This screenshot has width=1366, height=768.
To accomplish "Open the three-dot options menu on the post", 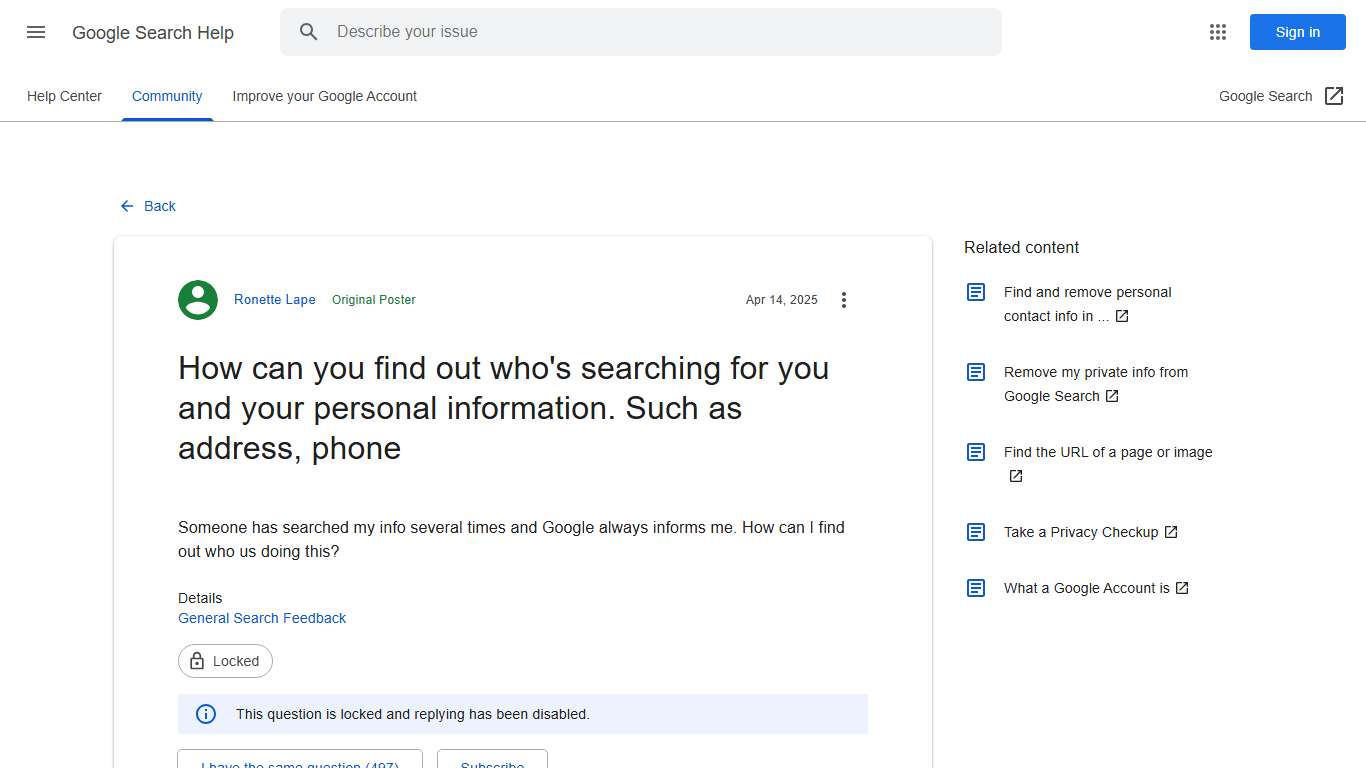I will (x=844, y=299).
